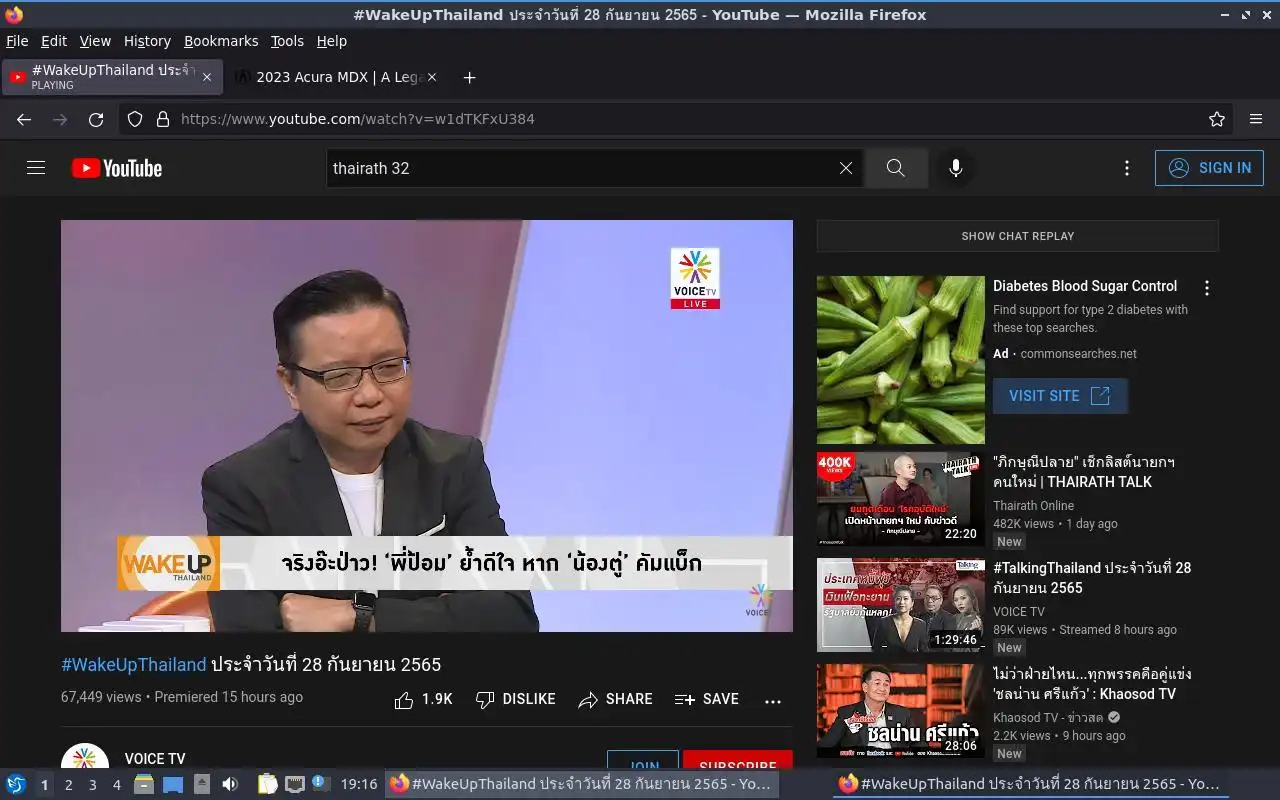The width and height of the screenshot is (1280, 800).
Task: Open the Edit menu
Action: pos(54,41)
